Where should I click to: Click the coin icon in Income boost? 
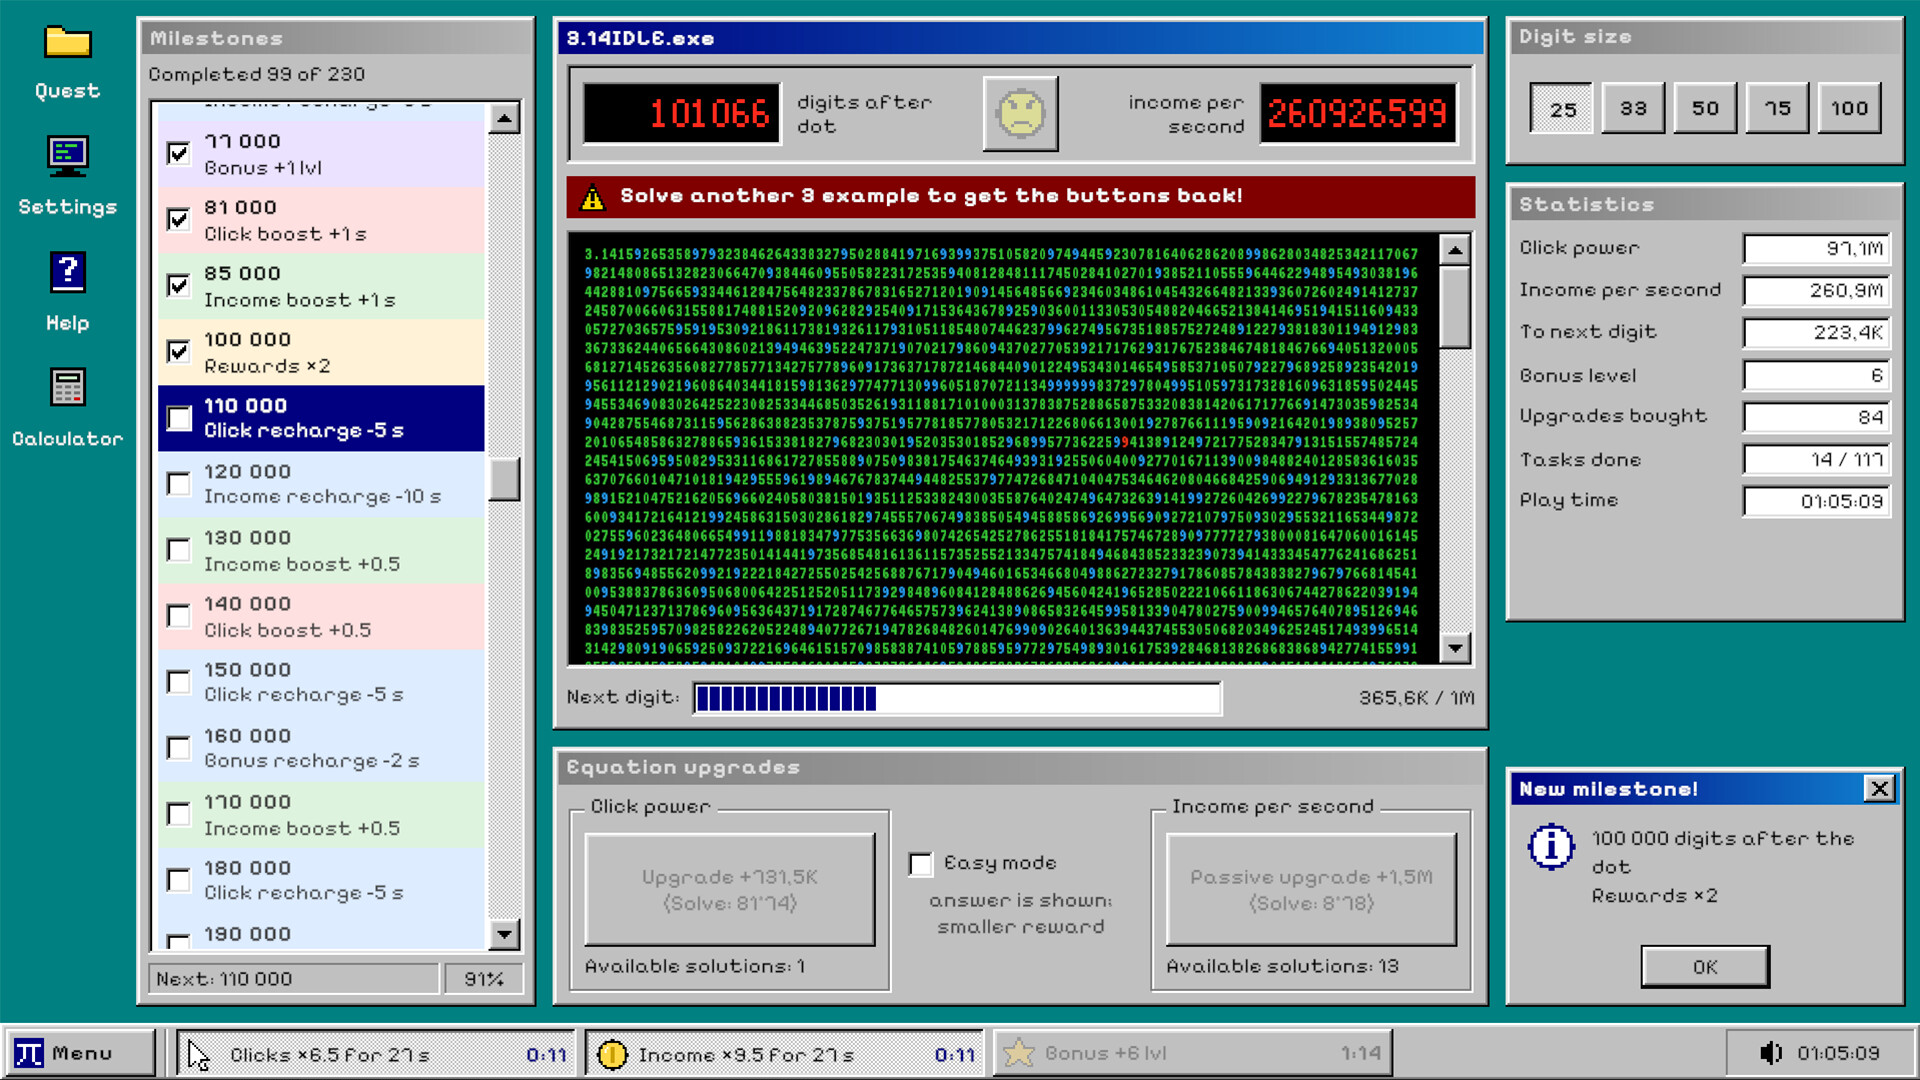[x=612, y=1054]
